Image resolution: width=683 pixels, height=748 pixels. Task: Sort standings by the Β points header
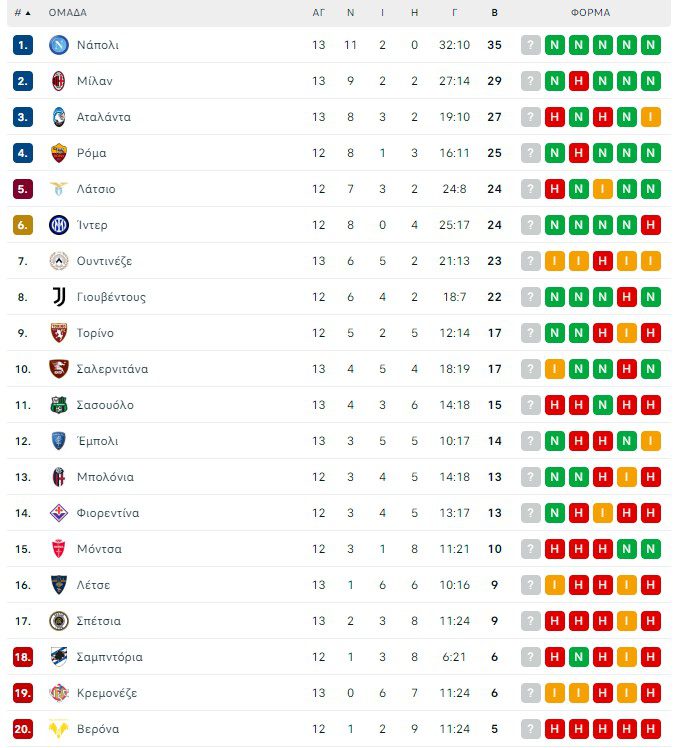coord(494,13)
